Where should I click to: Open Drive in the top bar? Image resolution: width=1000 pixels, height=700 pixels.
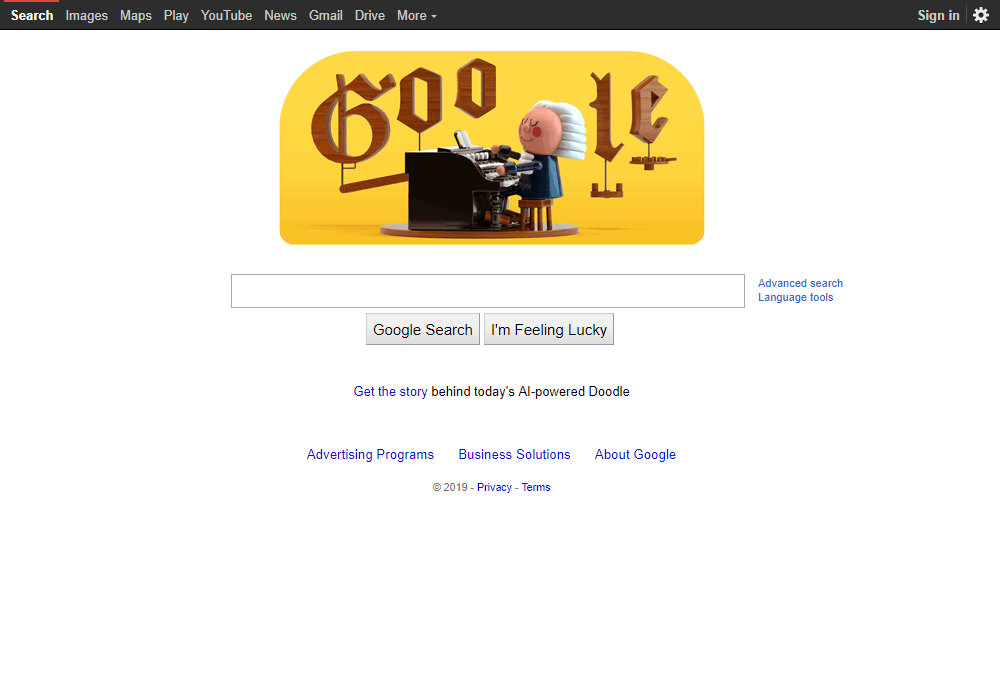pyautogui.click(x=370, y=15)
